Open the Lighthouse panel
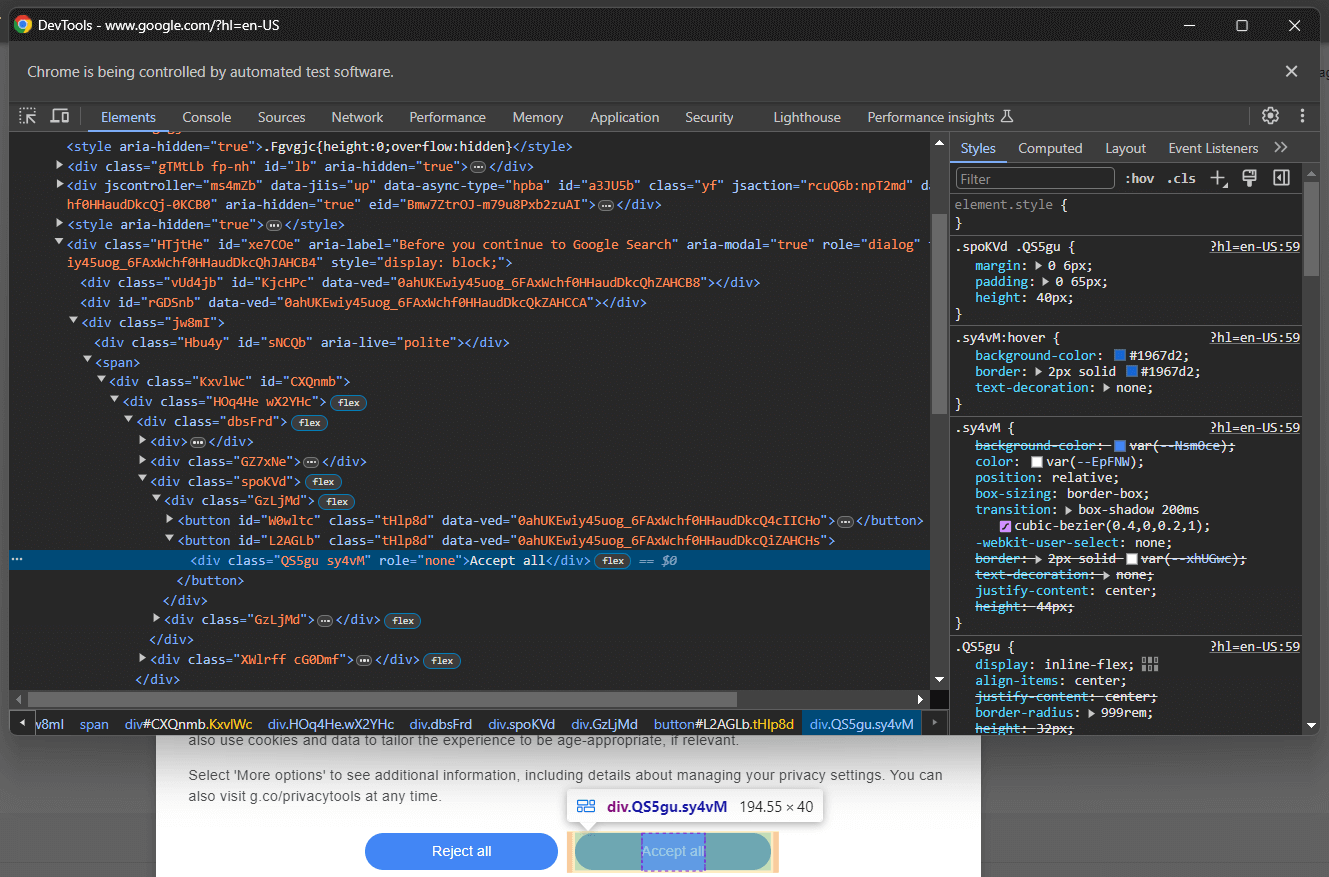1329x877 pixels. pyautogui.click(x=806, y=117)
